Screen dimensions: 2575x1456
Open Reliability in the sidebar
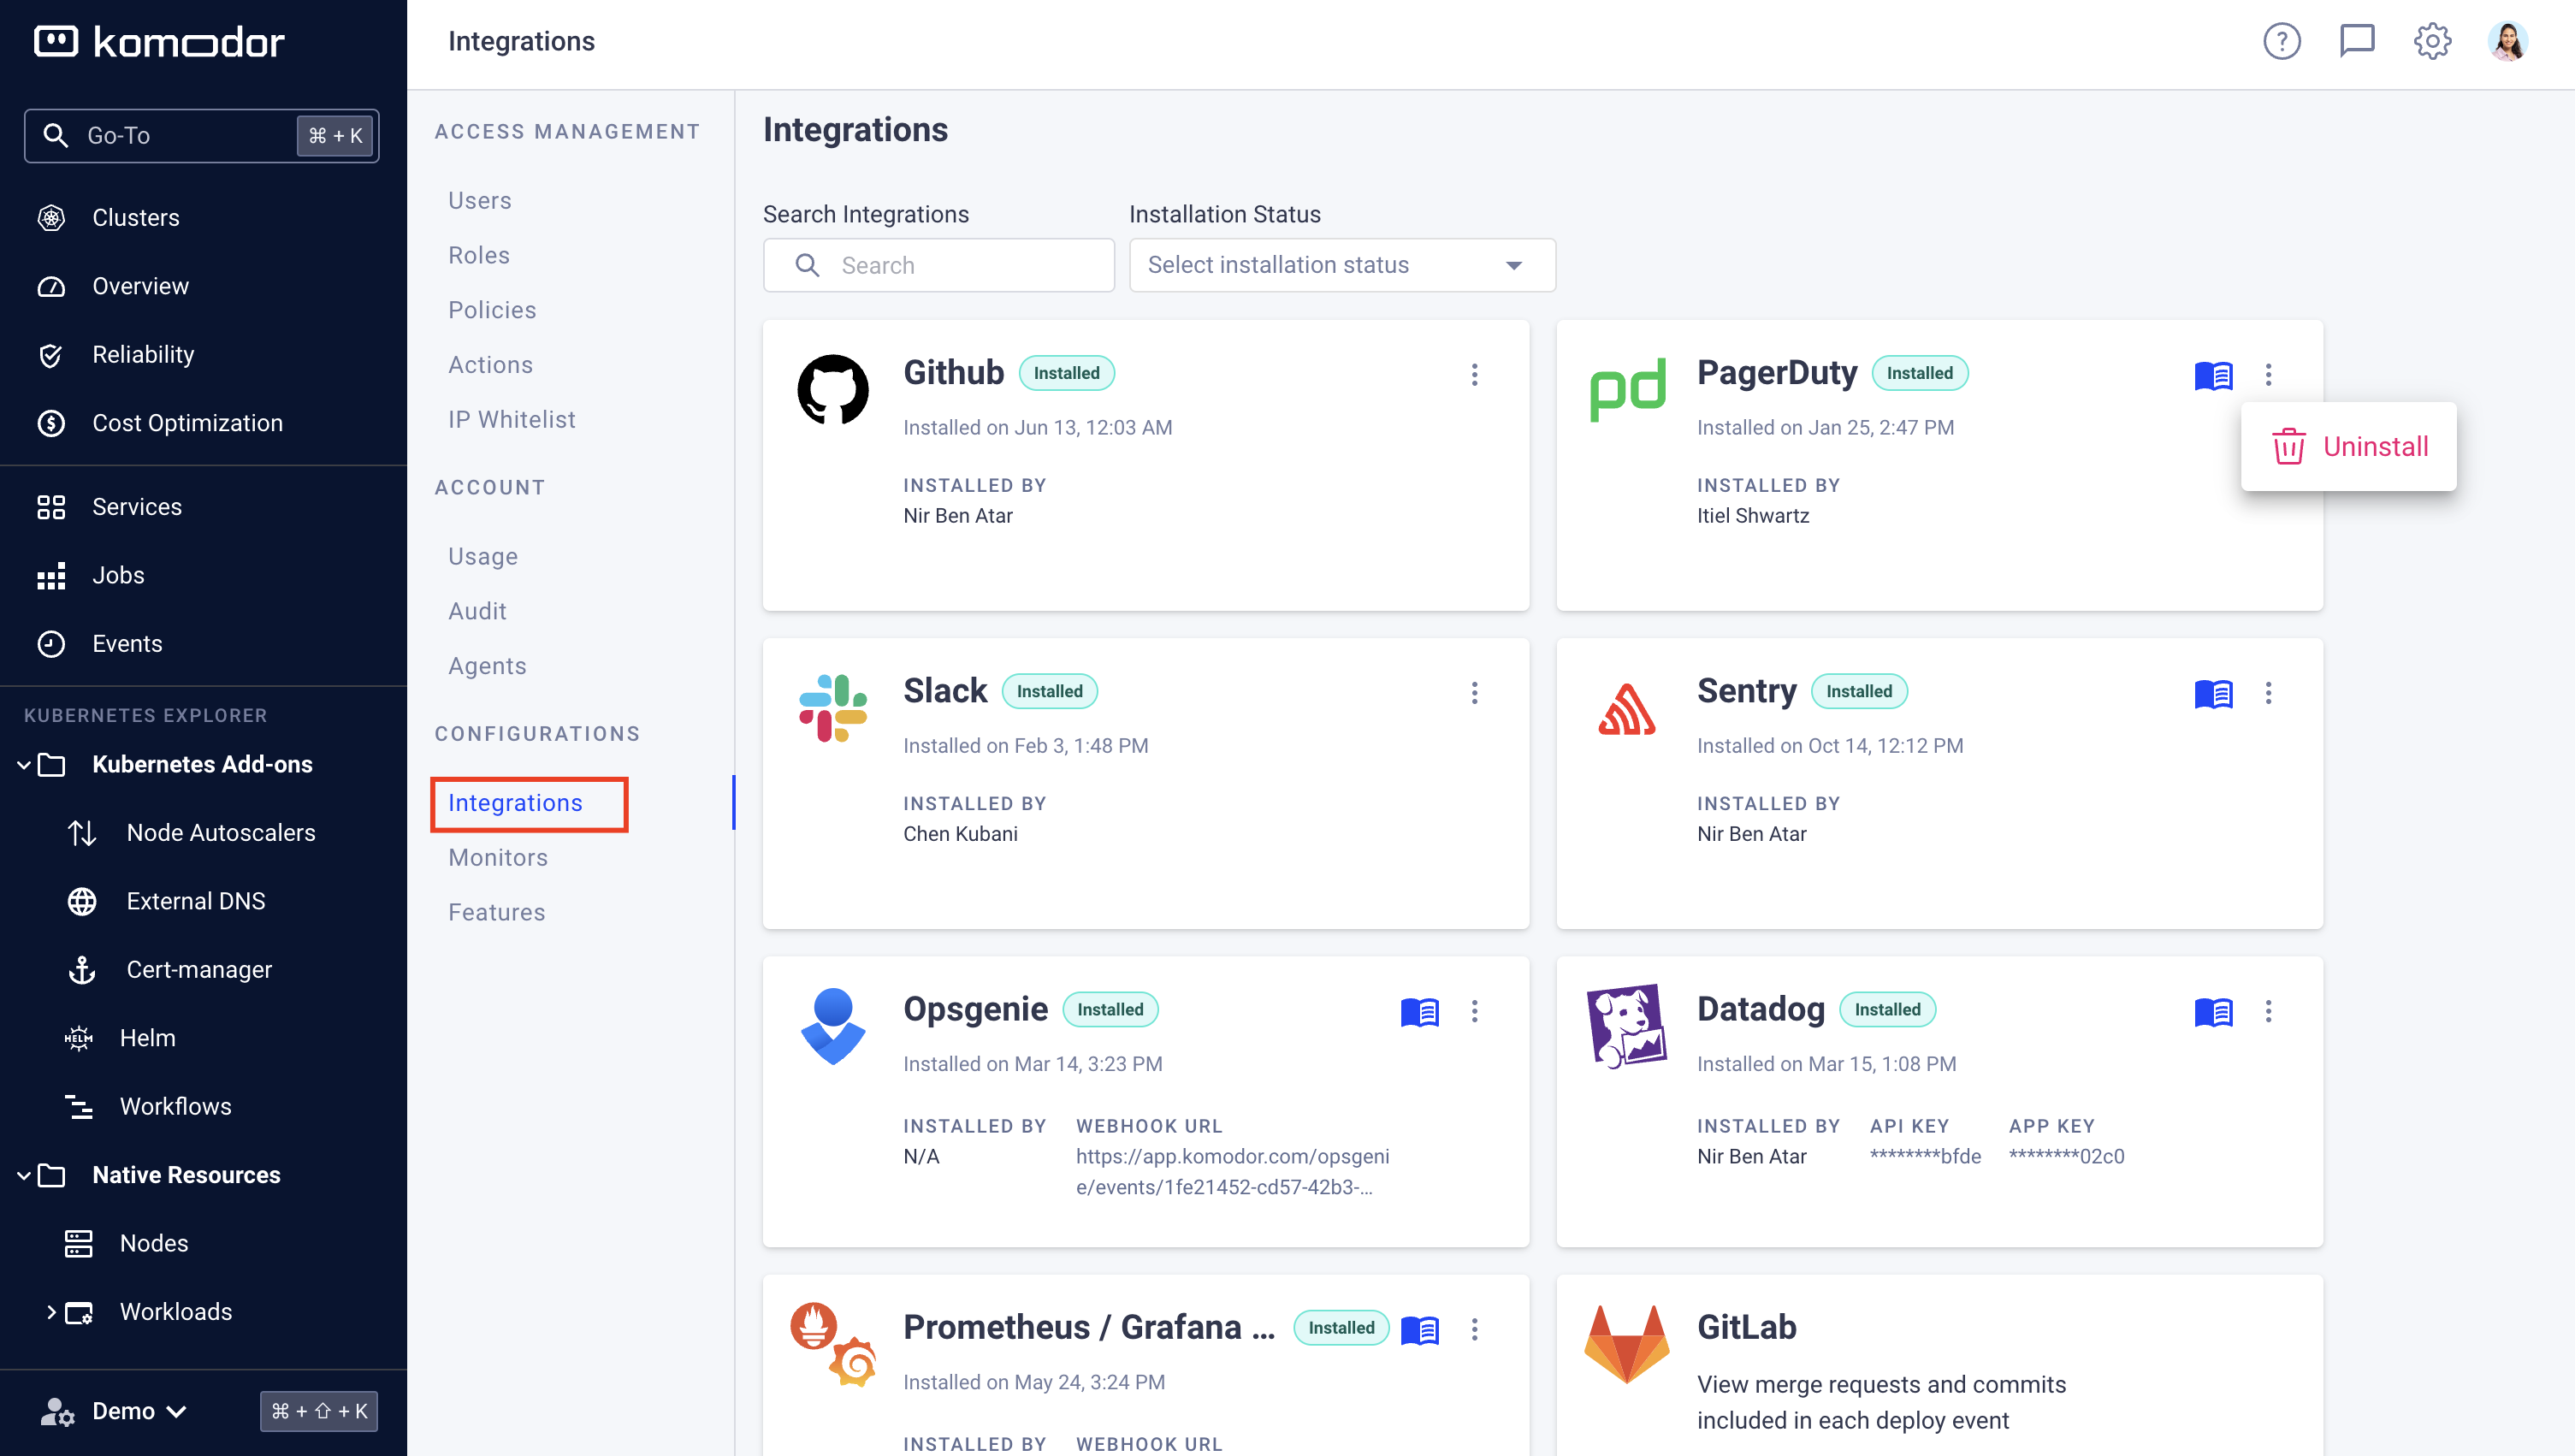point(143,355)
